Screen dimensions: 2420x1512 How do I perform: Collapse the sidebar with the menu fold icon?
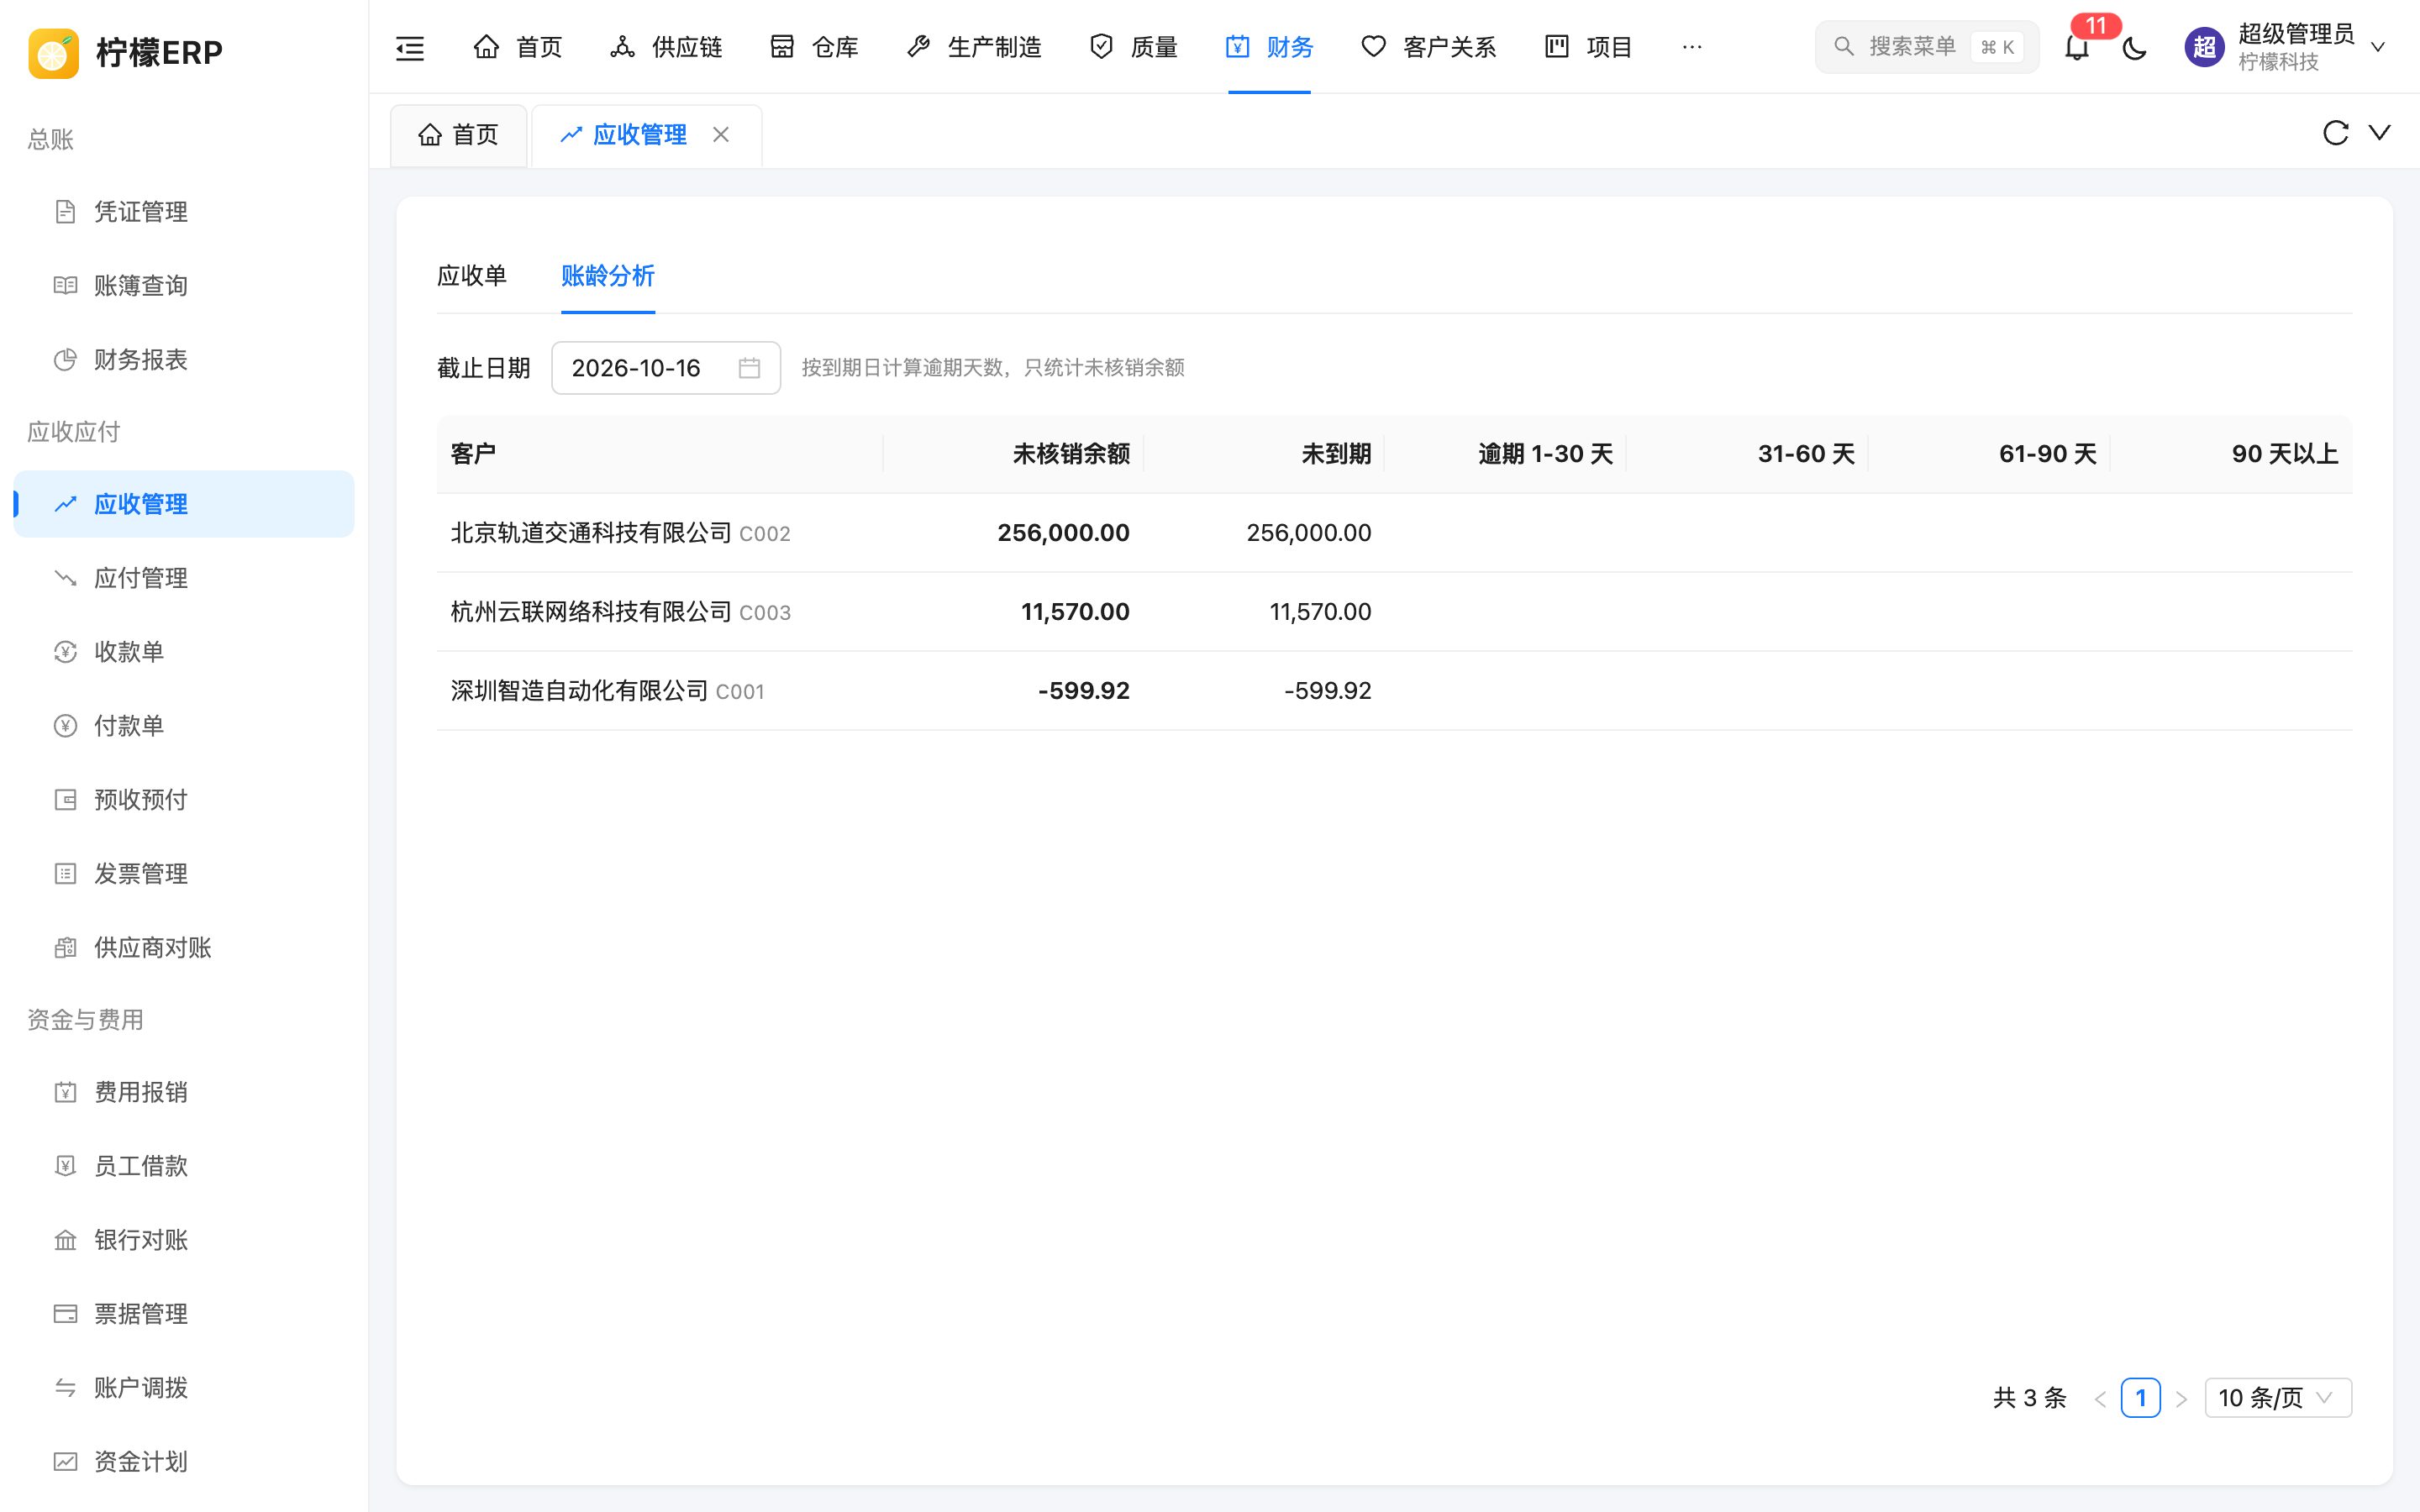[410, 47]
